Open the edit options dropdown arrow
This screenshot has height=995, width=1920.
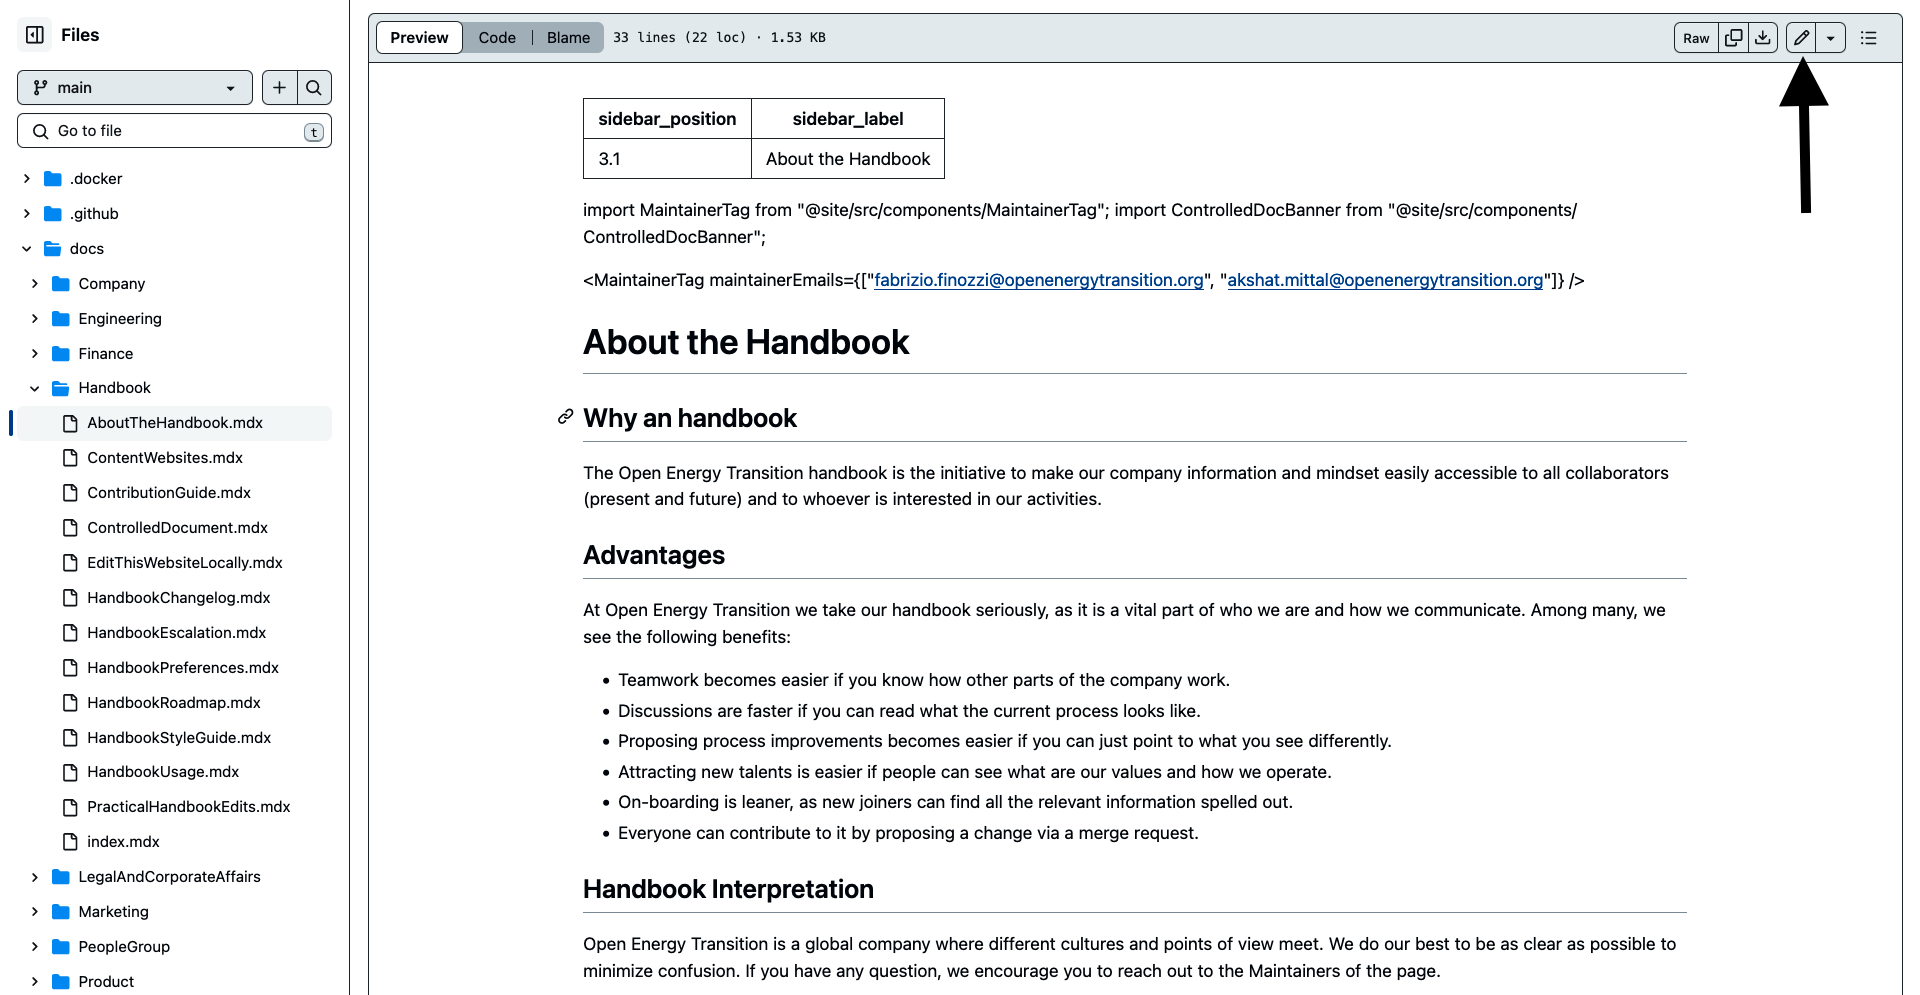pyautogui.click(x=1830, y=38)
